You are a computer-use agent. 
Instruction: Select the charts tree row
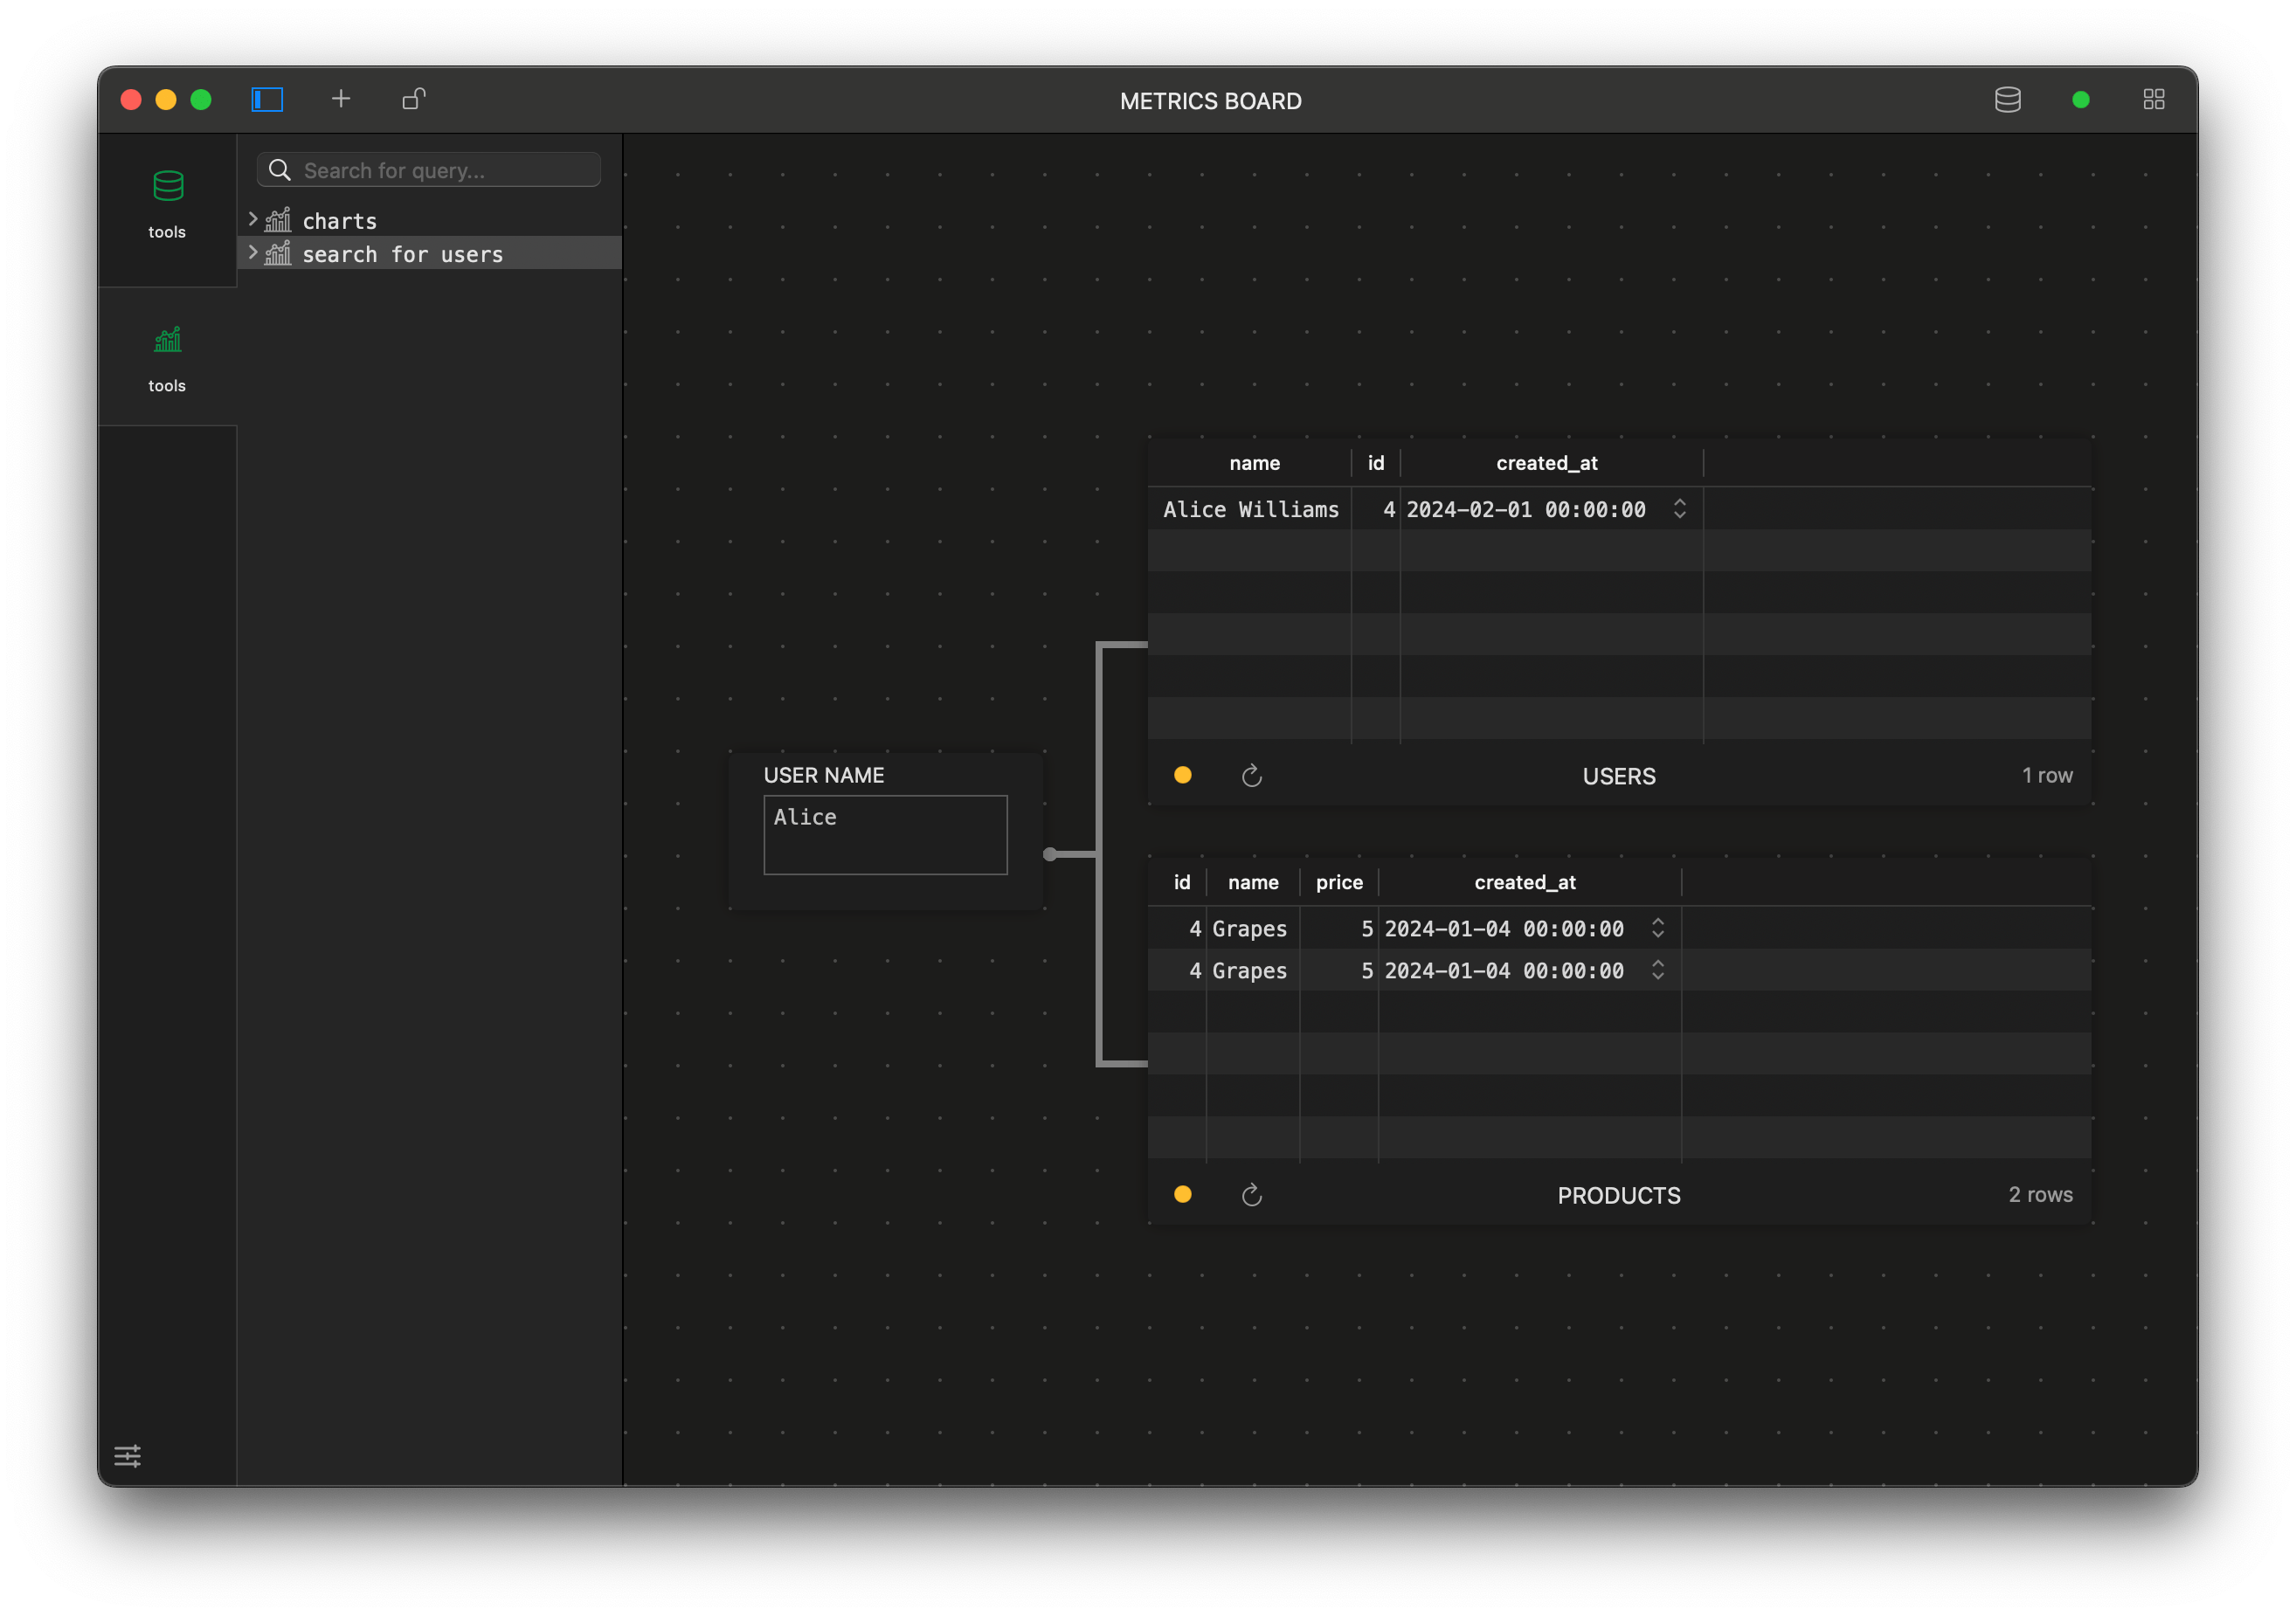pyautogui.click(x=430, y=220)
